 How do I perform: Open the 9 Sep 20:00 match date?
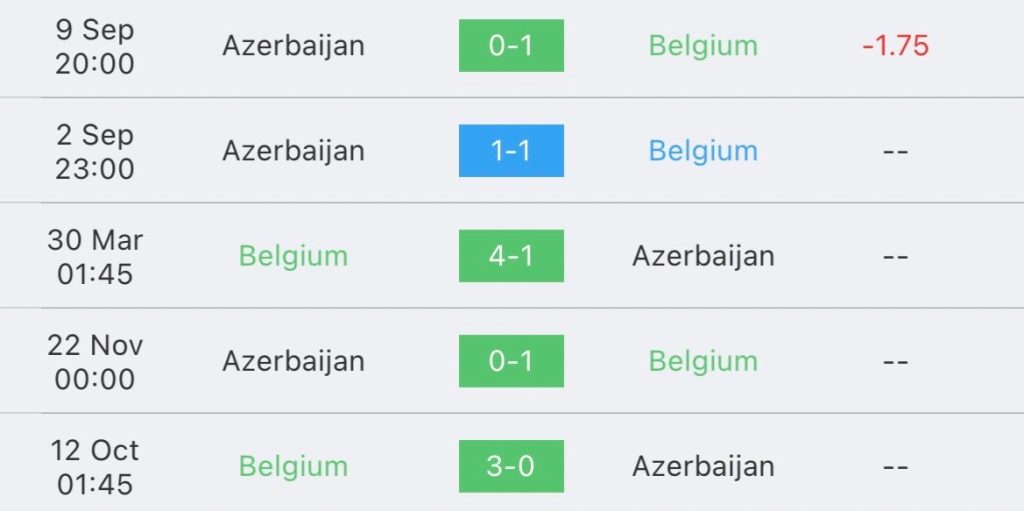click(95, 47)
